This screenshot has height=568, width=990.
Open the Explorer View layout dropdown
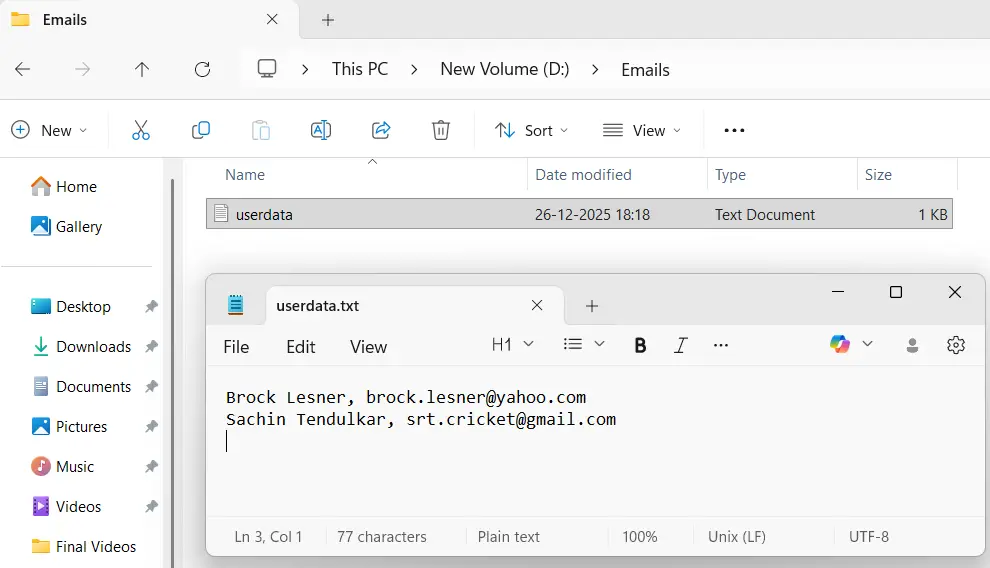coord(642,131)
